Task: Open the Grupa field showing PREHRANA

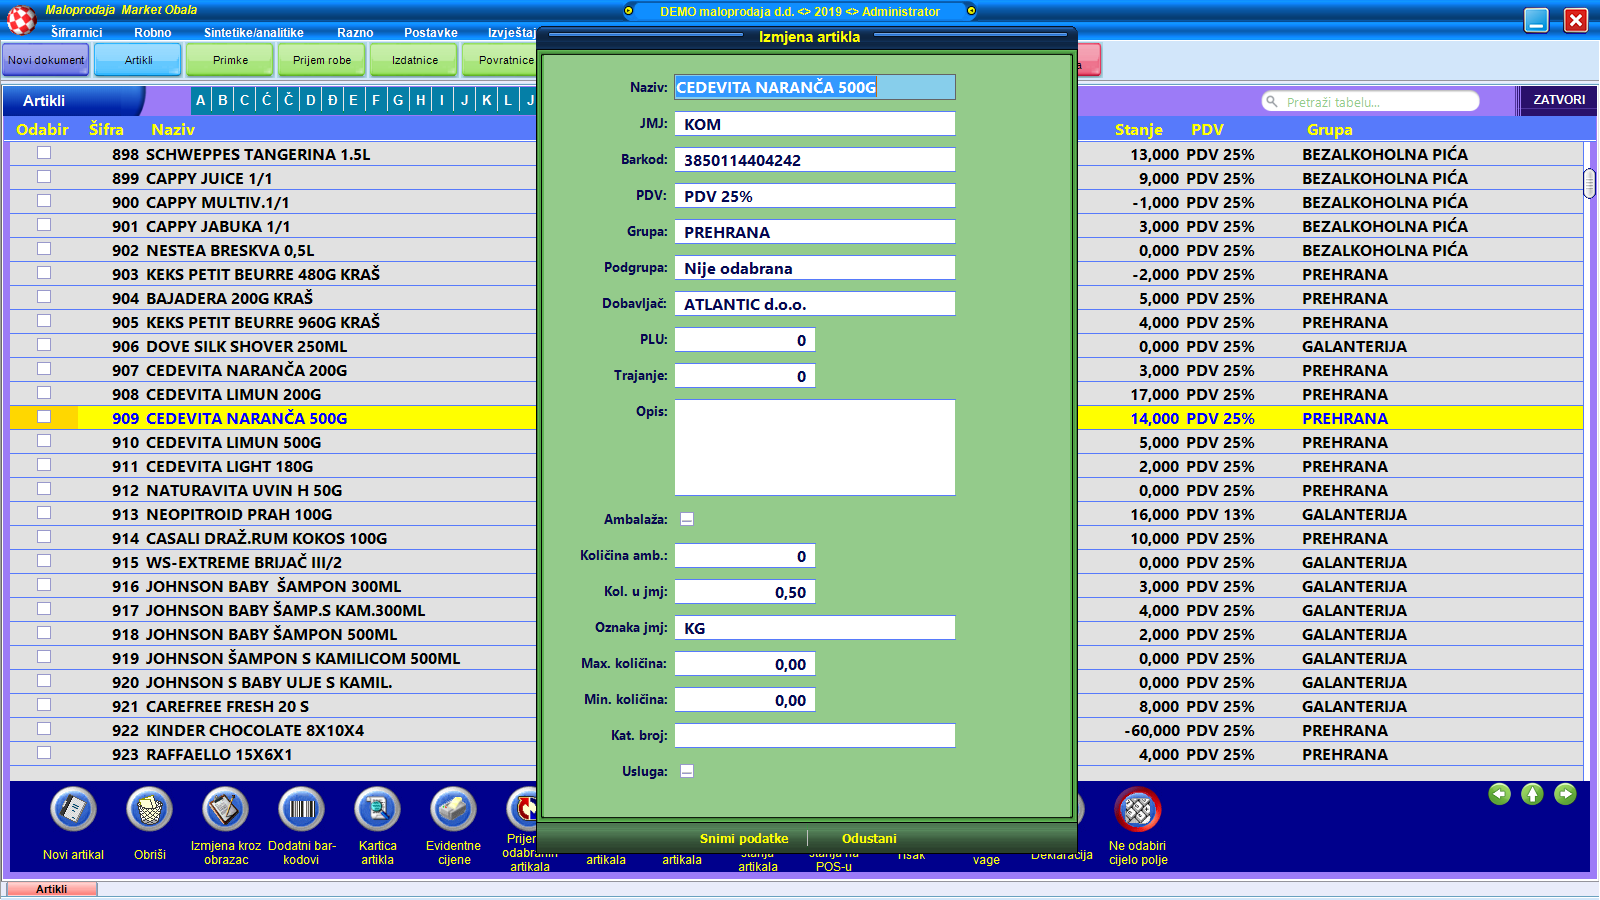Action: click(x=814, y=232)
